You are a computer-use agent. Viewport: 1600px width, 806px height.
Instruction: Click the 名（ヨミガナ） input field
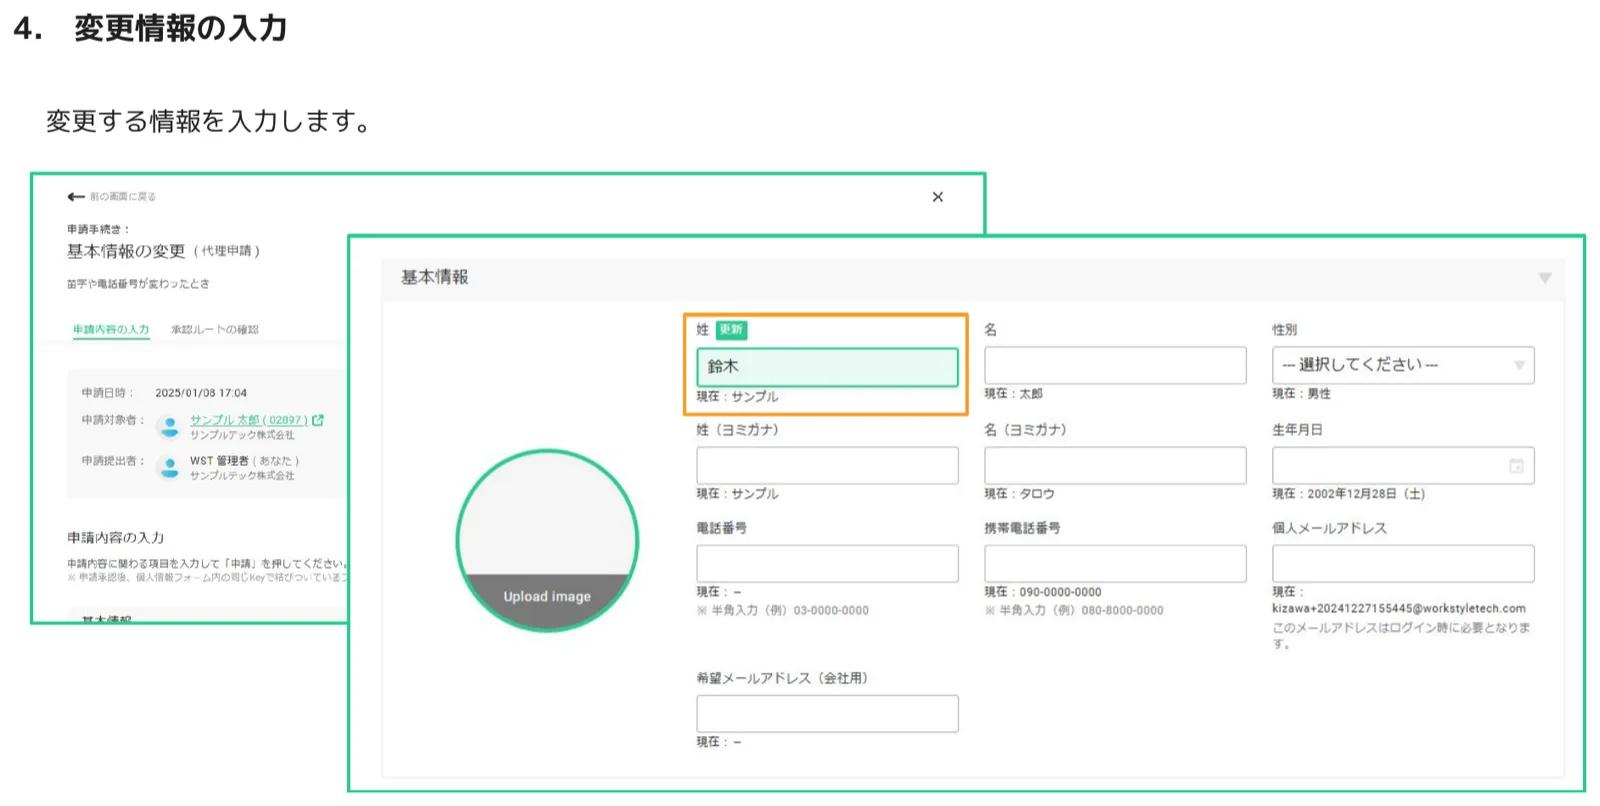pos(1115,465)
